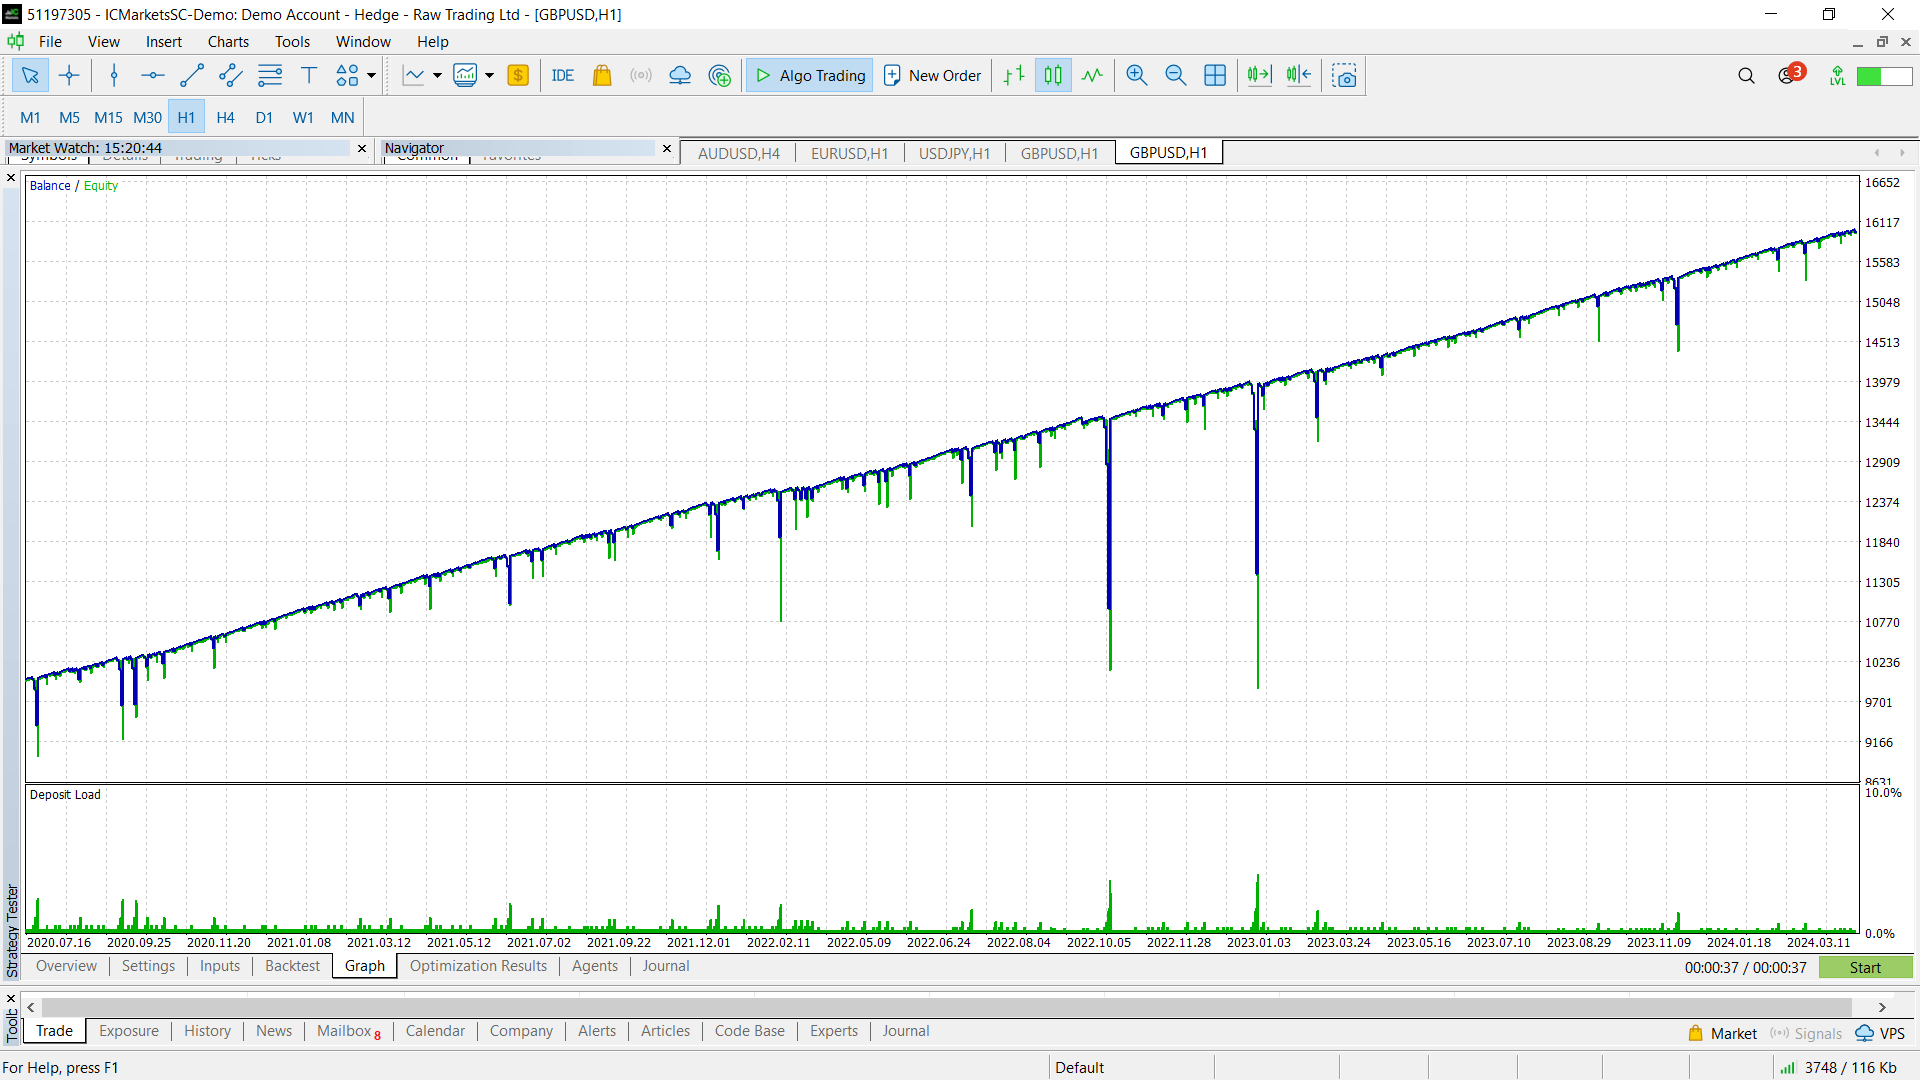The height and width of the screenshot is (1080, 1920).
Task: Click the yellow dollar funding icon
Action: 518,75
